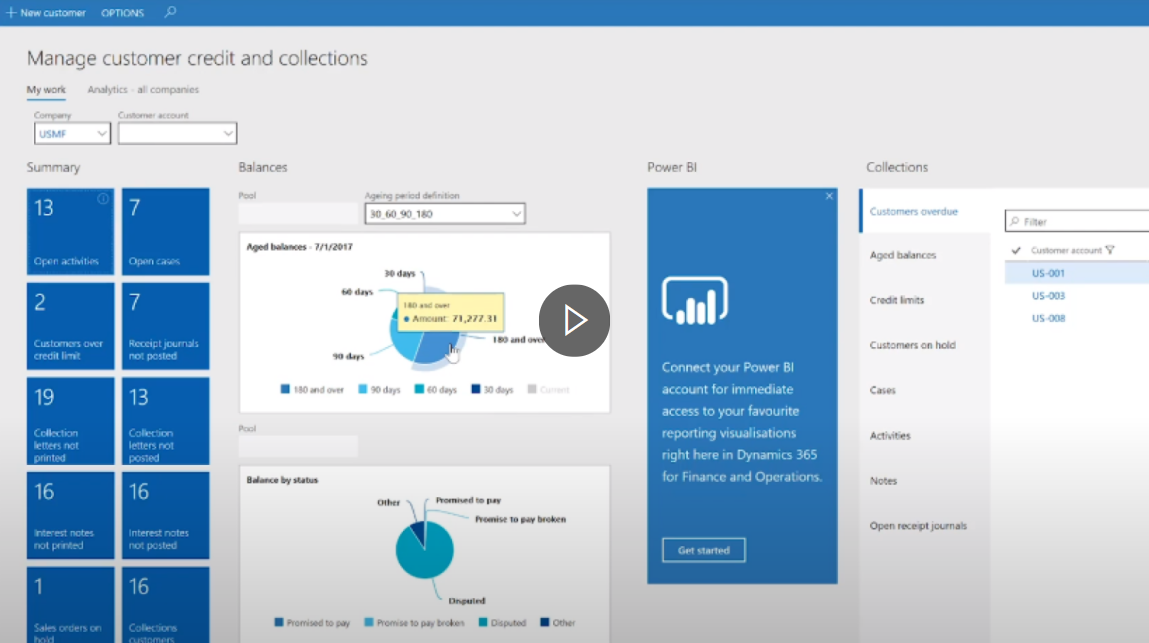Click Promise to pay broken legend swatch
Viewport: 1149px width, 643px height.
[x=369, y=622]
